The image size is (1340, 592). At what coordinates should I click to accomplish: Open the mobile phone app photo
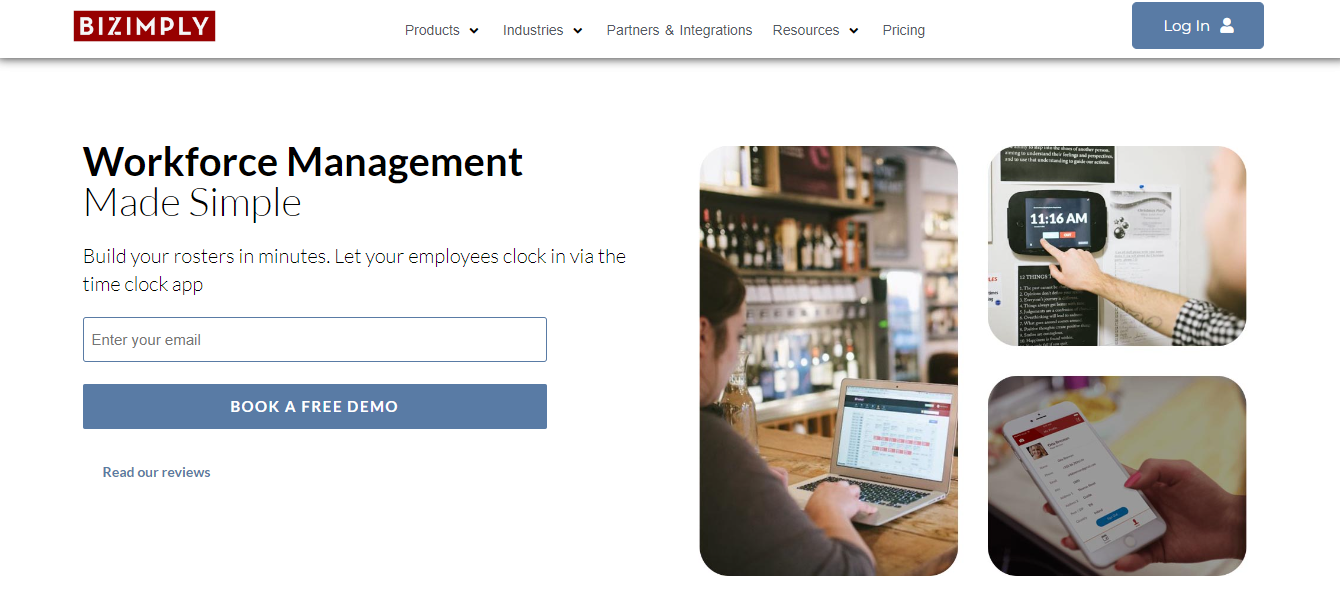[1117, 476]
